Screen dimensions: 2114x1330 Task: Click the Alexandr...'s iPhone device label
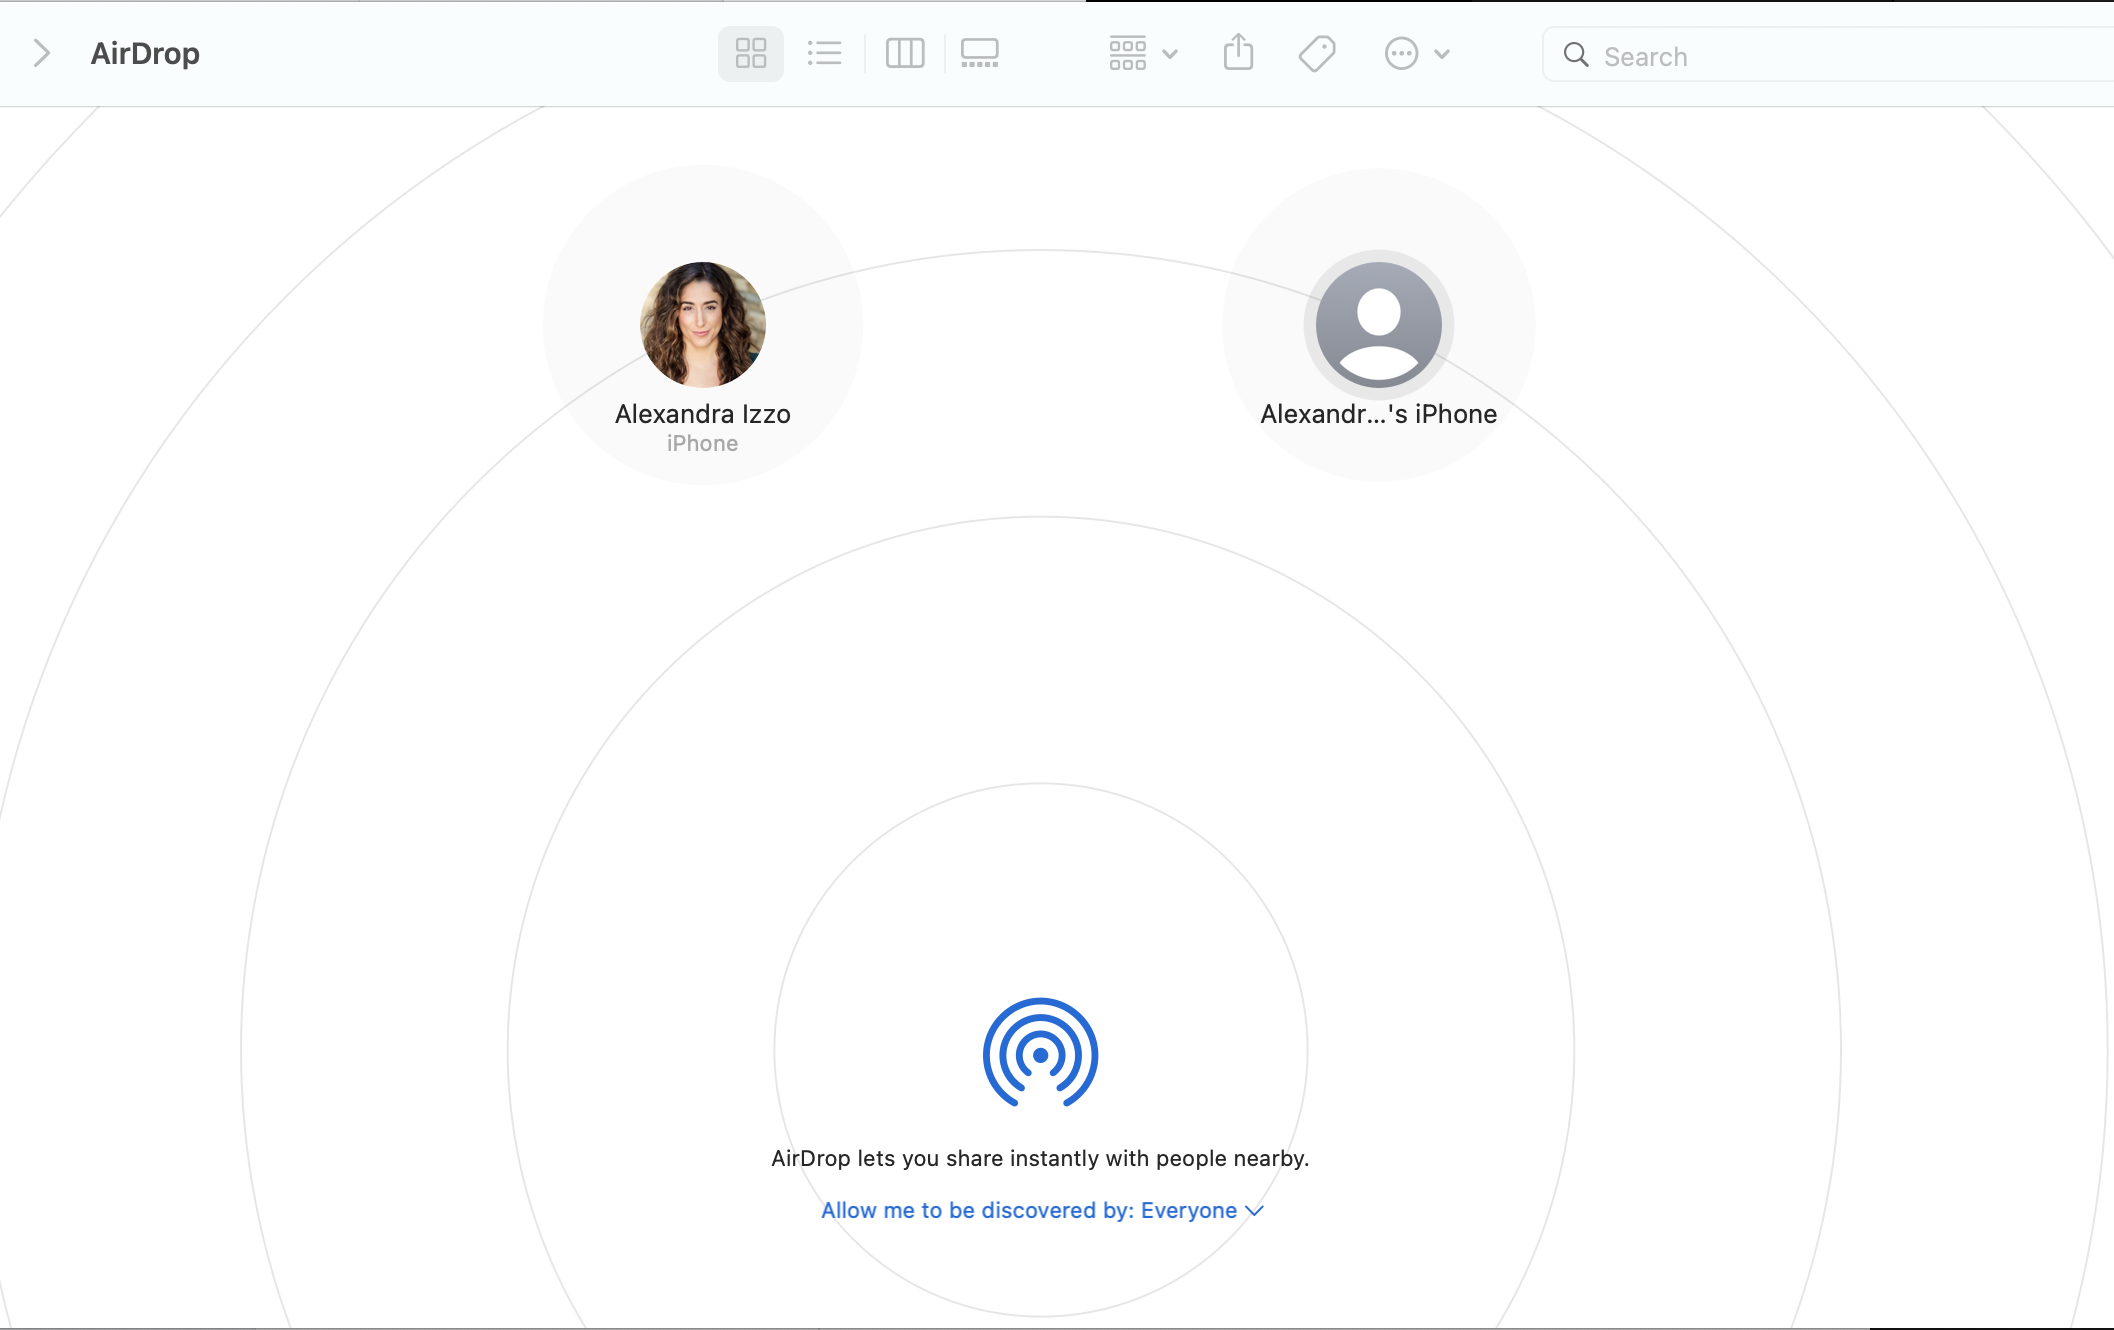pos(1378,414)
